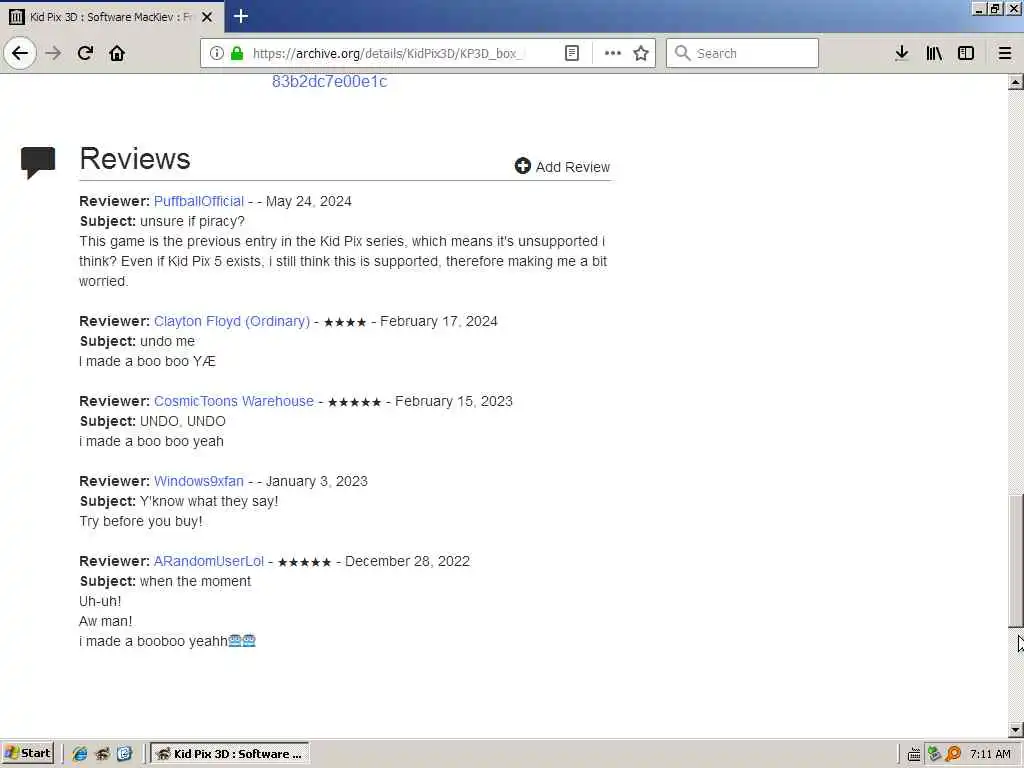Image resolution: width=1024 pixels, height=768 pixels.
Task: Open CosmicToons Warehouse reviewer profile
Action: click(234, 401)
